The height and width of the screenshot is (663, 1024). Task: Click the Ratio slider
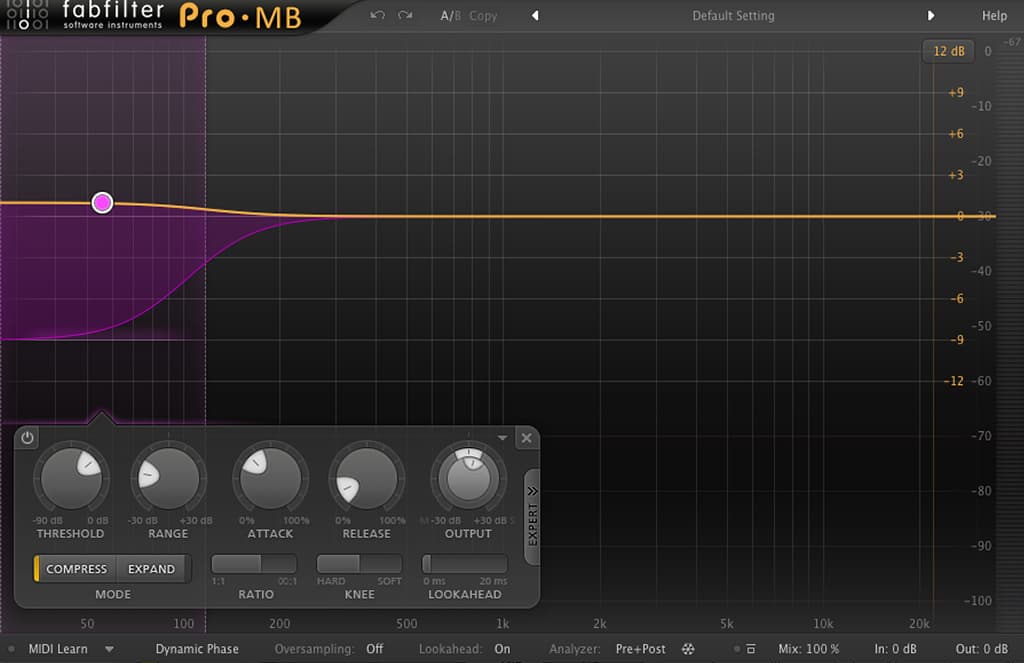[x=253, y=564]
